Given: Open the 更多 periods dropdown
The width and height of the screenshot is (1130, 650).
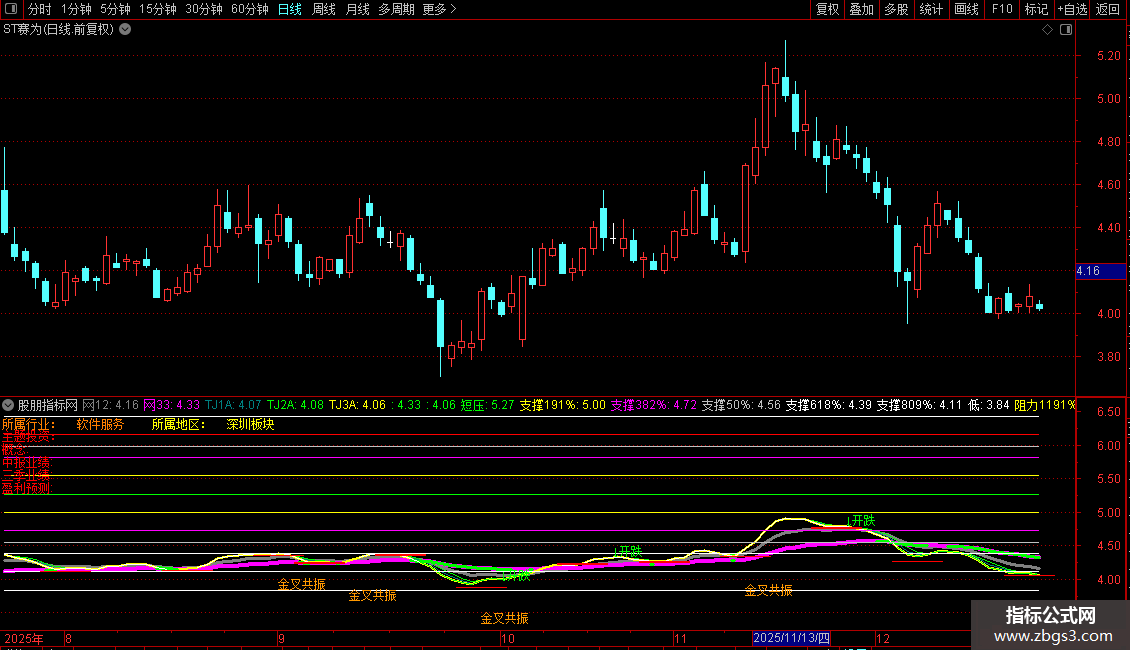Looking at the screenshot, I should [x=439, y=9].
